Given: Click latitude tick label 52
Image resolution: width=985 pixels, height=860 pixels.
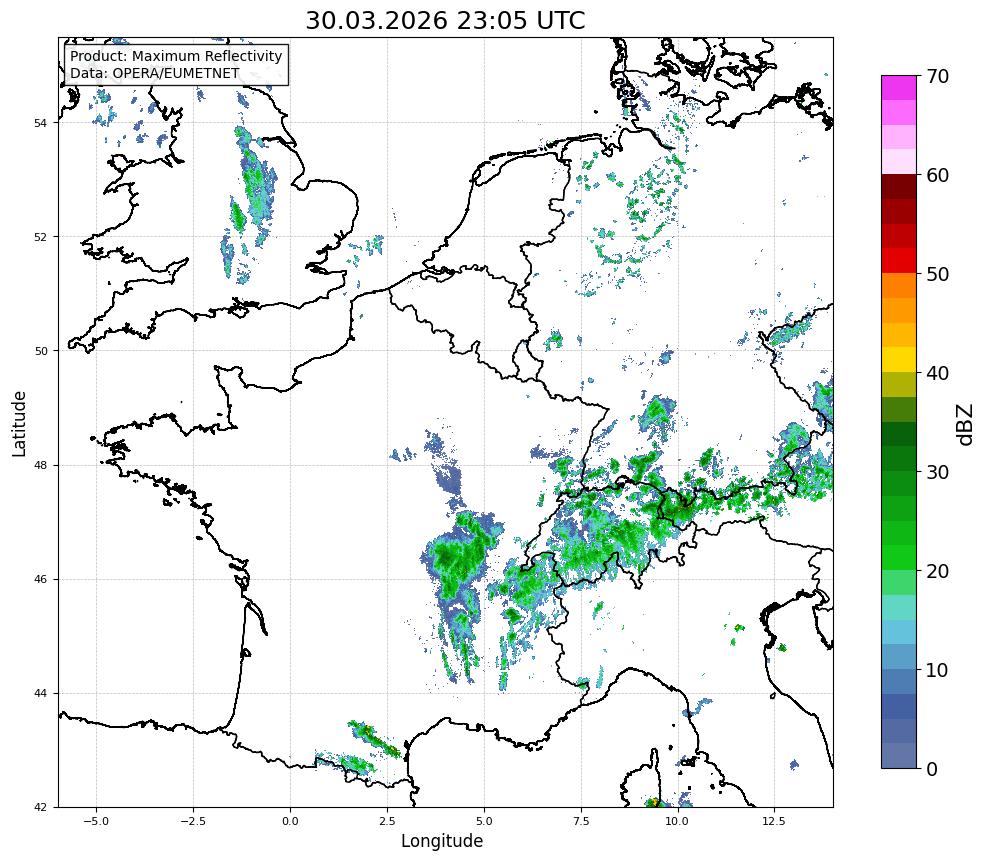Looking at the screenshot, I should tap(40, 237).
